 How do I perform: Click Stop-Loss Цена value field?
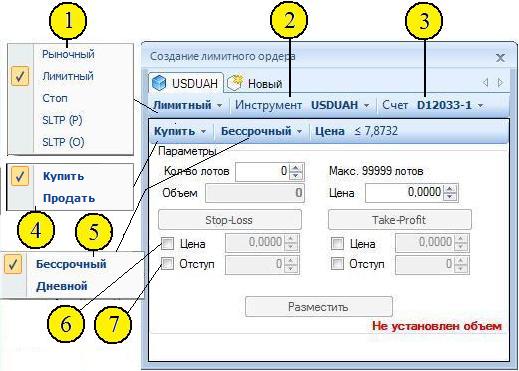[x=255, y=243]
